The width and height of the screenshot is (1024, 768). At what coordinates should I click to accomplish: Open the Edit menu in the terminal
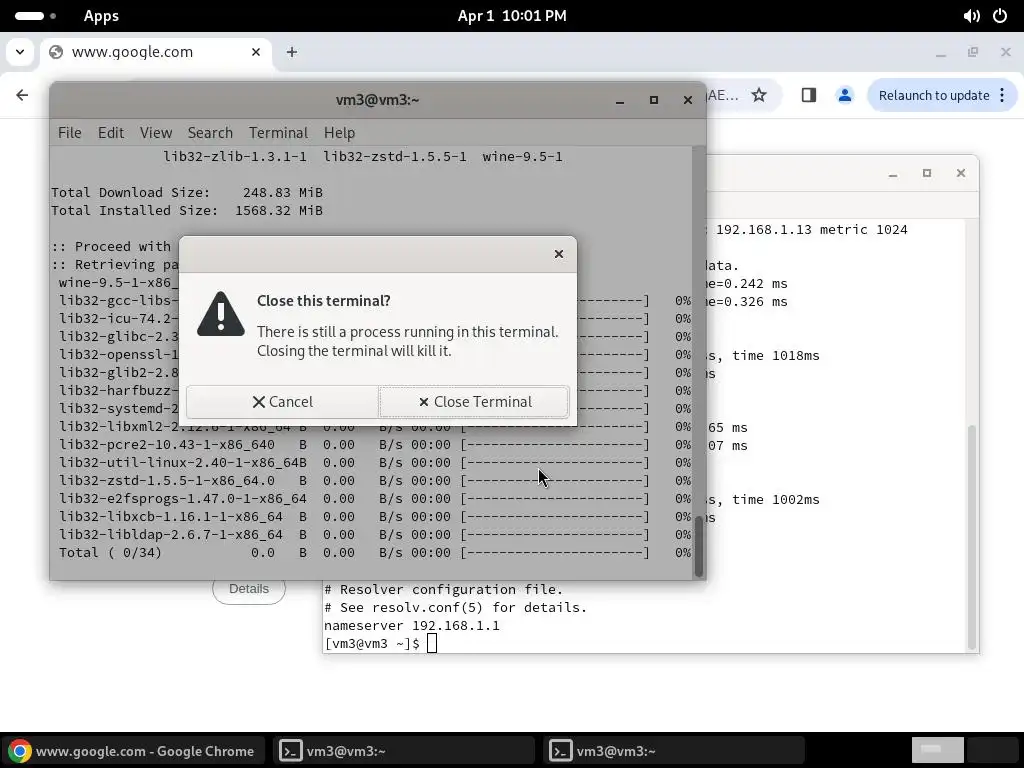(x=111, y=133)
